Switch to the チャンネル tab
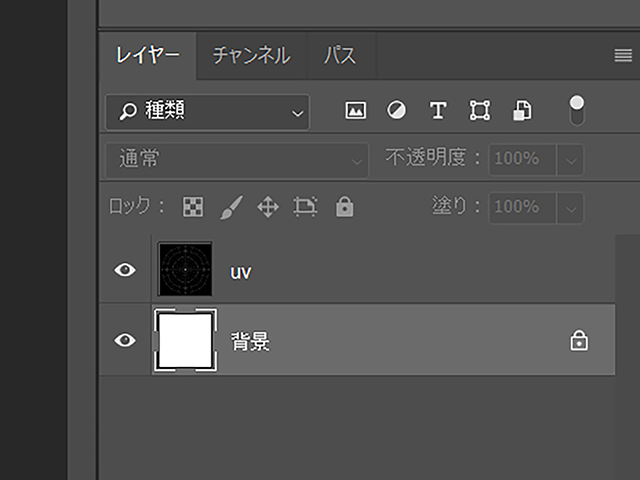640x480 pixels. point(251,56)
